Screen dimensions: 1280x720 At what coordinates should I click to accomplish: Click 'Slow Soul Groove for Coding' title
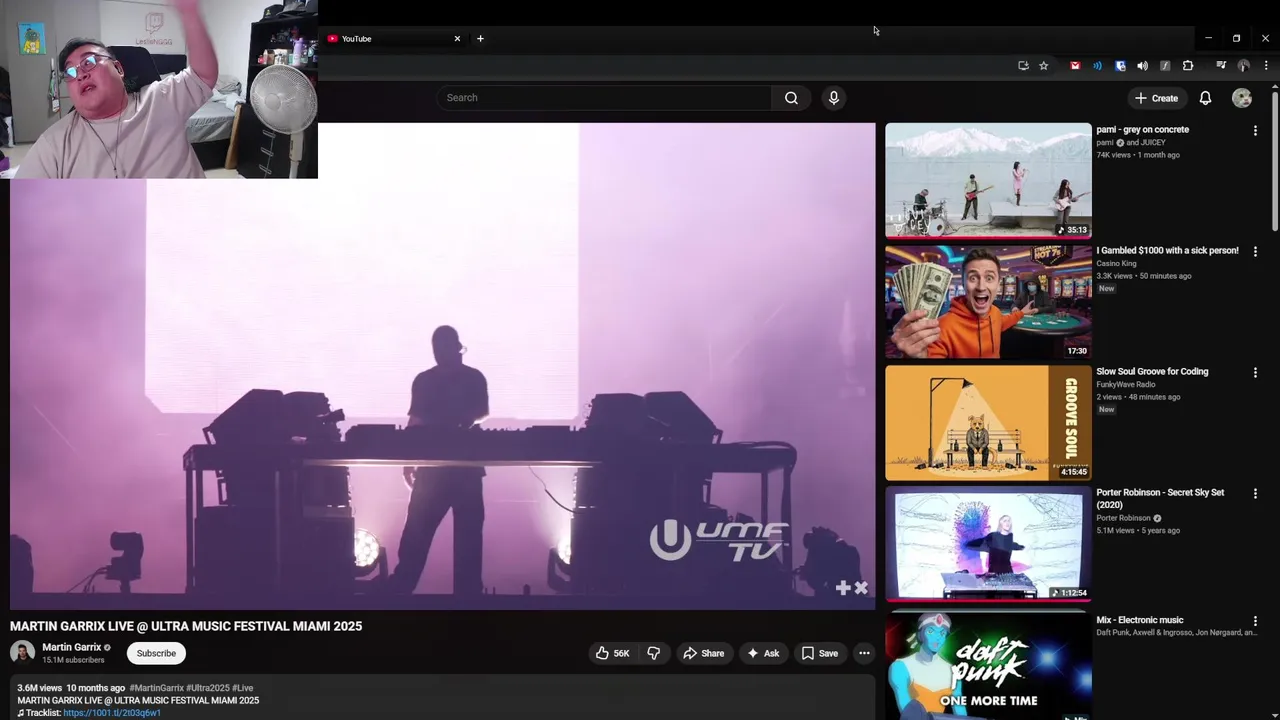click(1152, 372)
